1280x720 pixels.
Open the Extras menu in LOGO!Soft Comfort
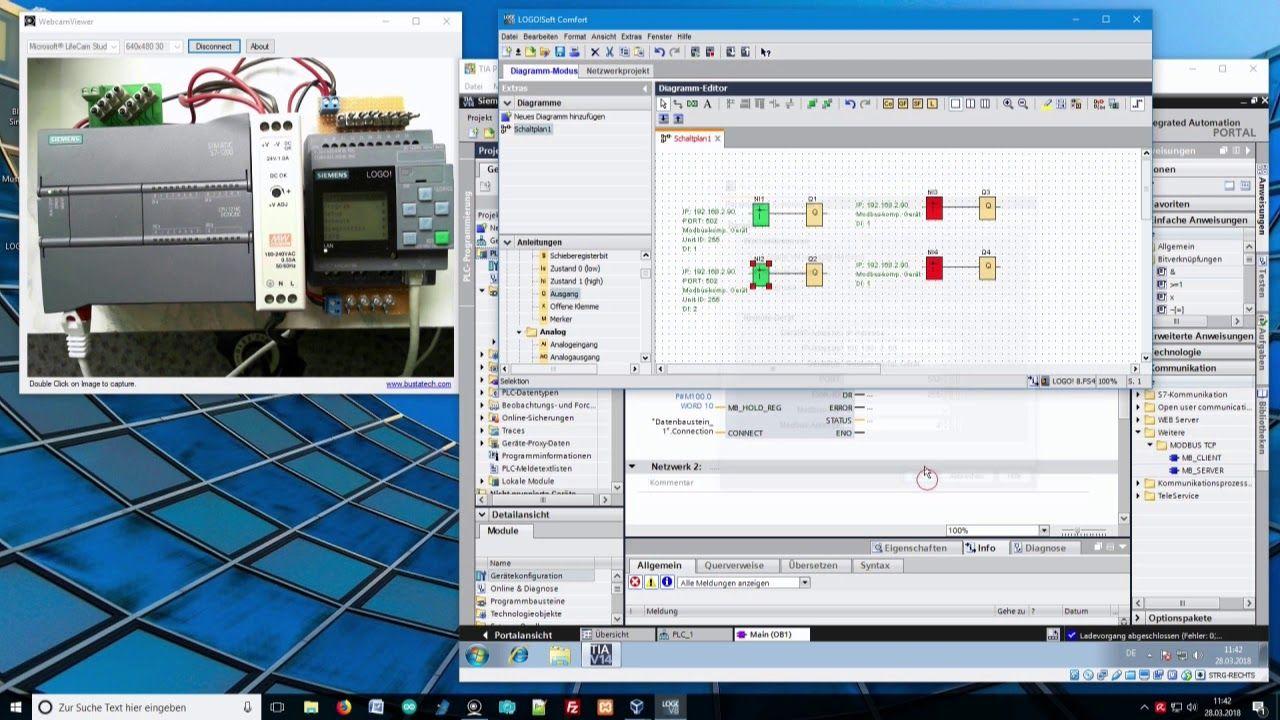click(631, 37)
